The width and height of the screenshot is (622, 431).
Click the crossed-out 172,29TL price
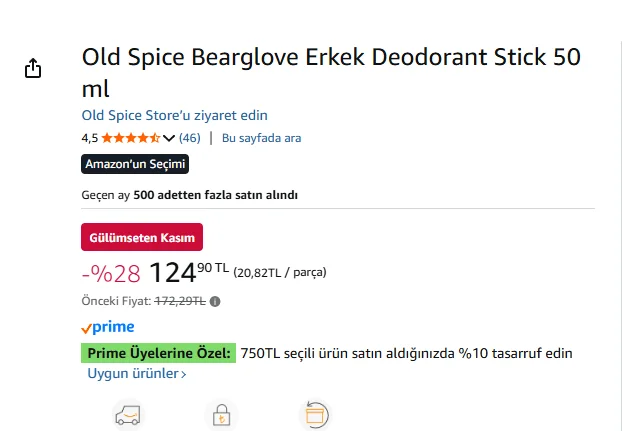[x=179, y=301]
